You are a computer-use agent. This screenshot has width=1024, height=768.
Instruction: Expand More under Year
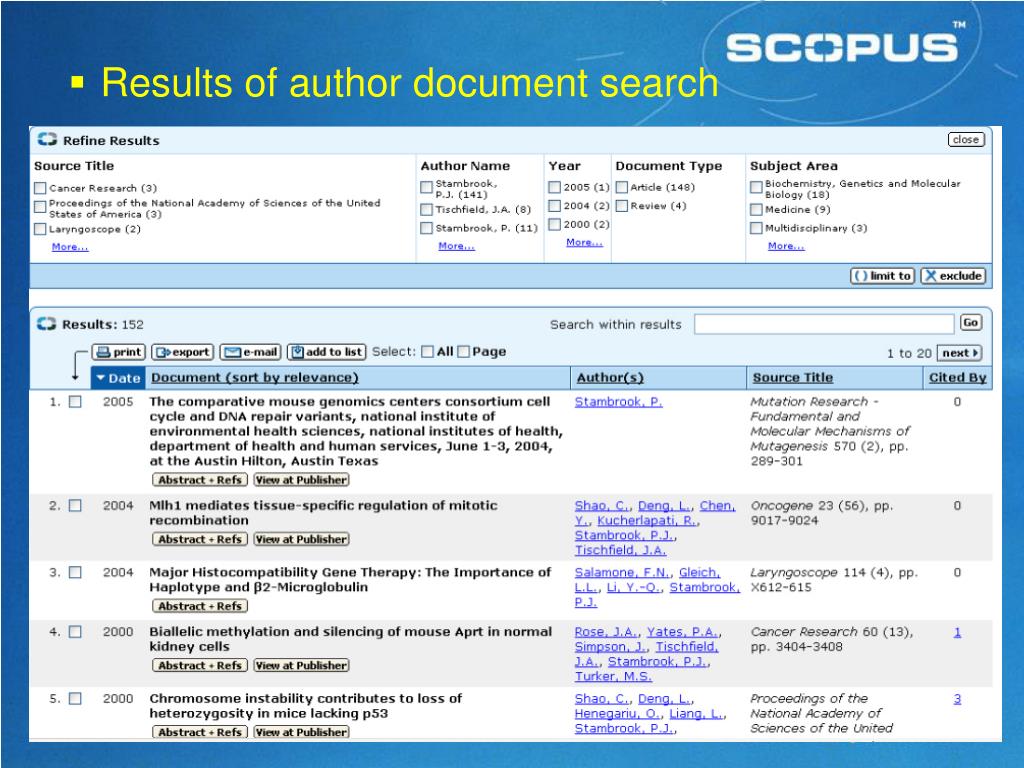point(584,242)
